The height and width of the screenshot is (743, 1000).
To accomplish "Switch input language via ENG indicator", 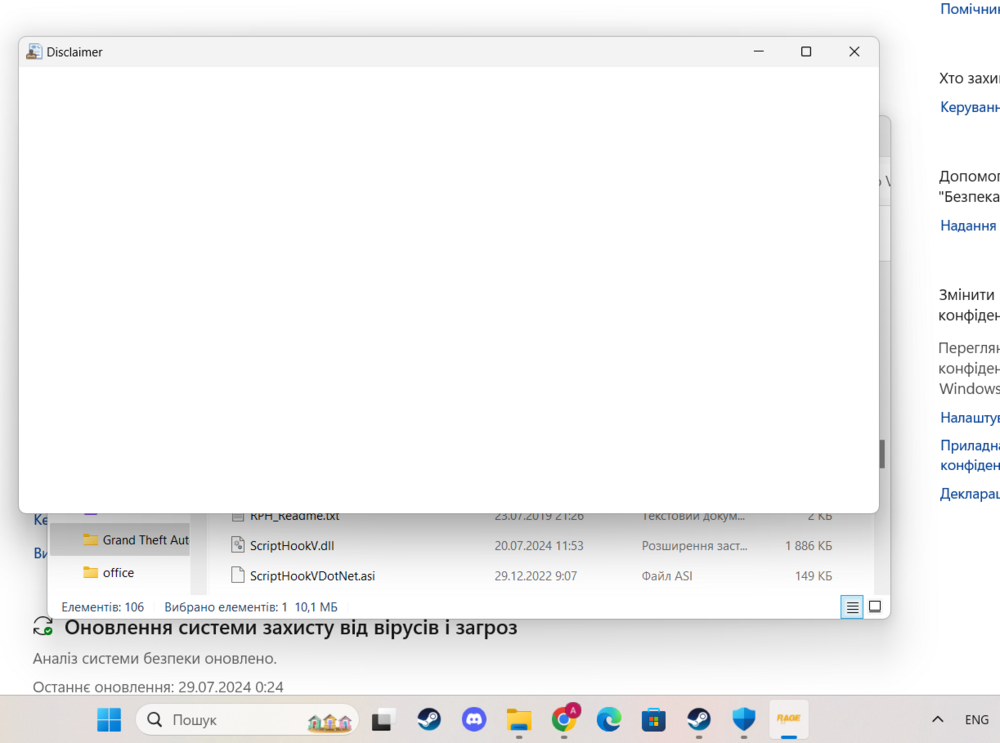I will tap(976, 719).
